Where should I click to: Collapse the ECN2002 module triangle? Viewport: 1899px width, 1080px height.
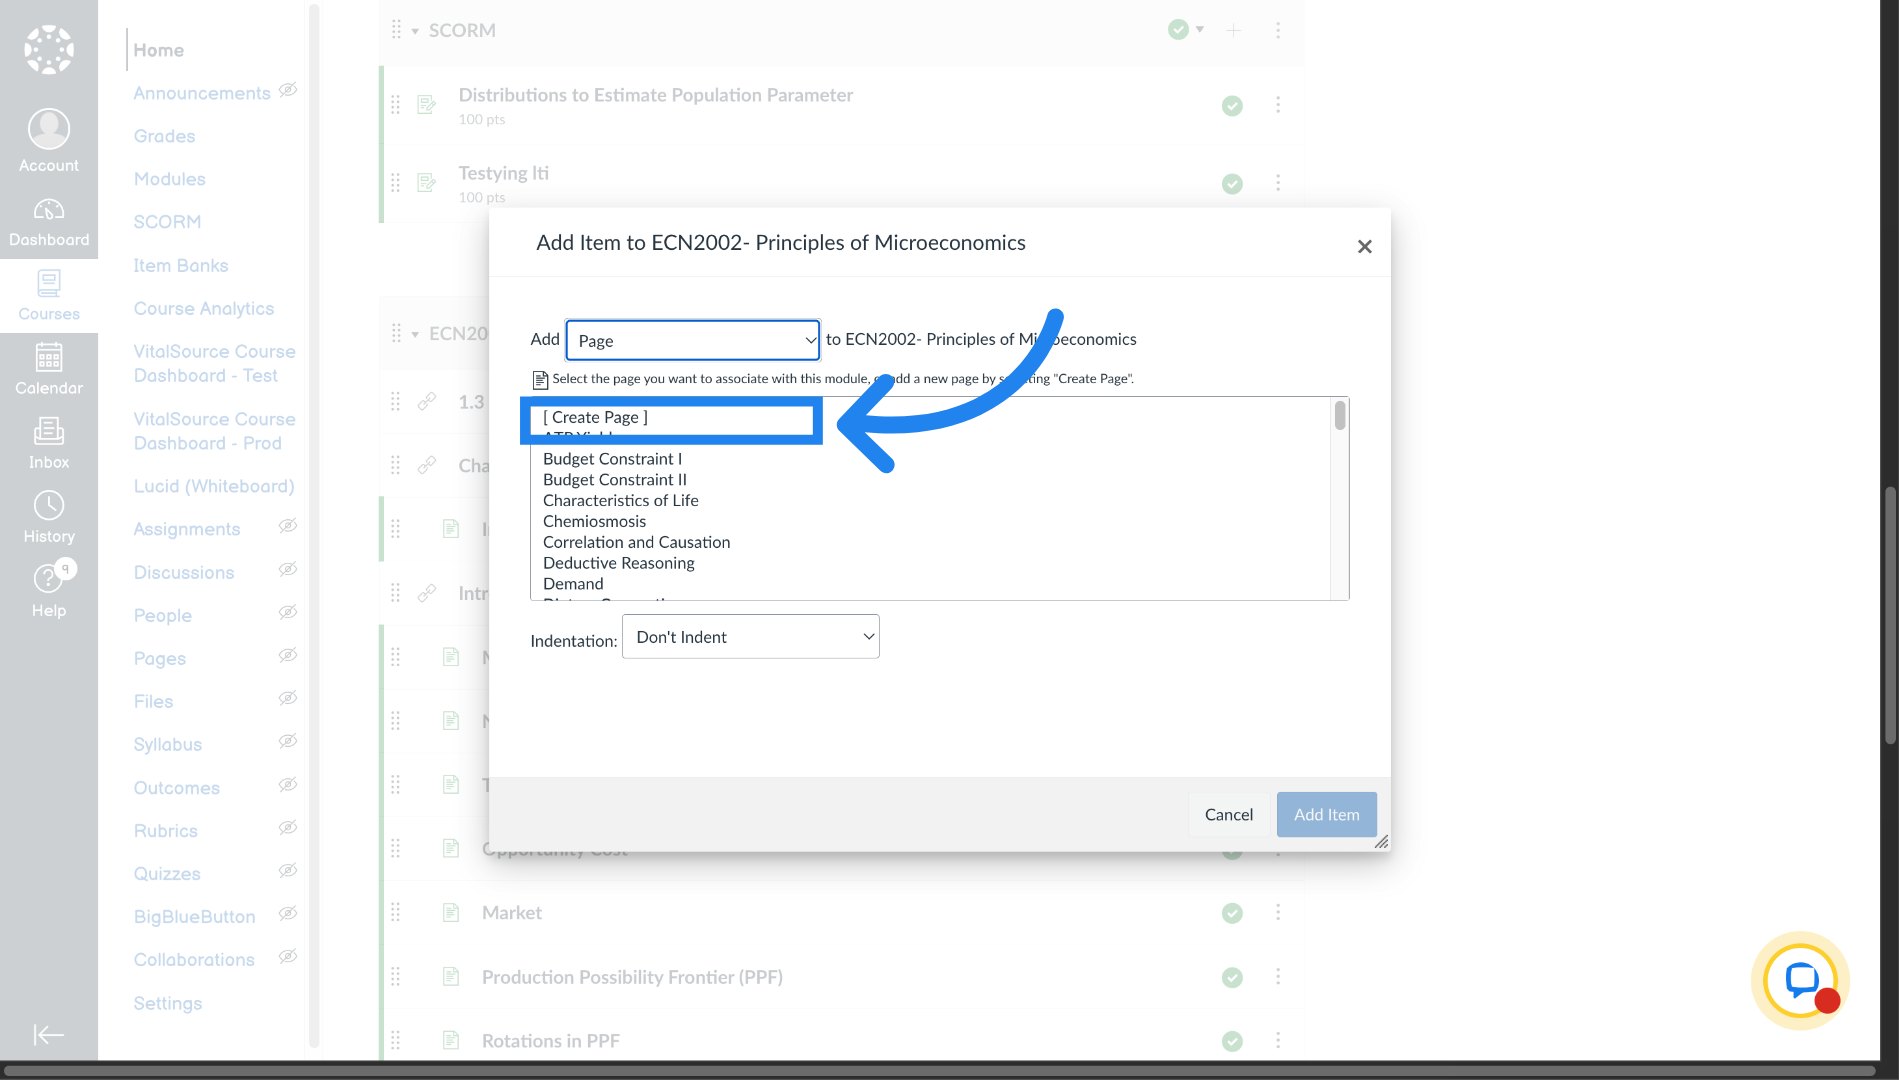tap(415, 334)
